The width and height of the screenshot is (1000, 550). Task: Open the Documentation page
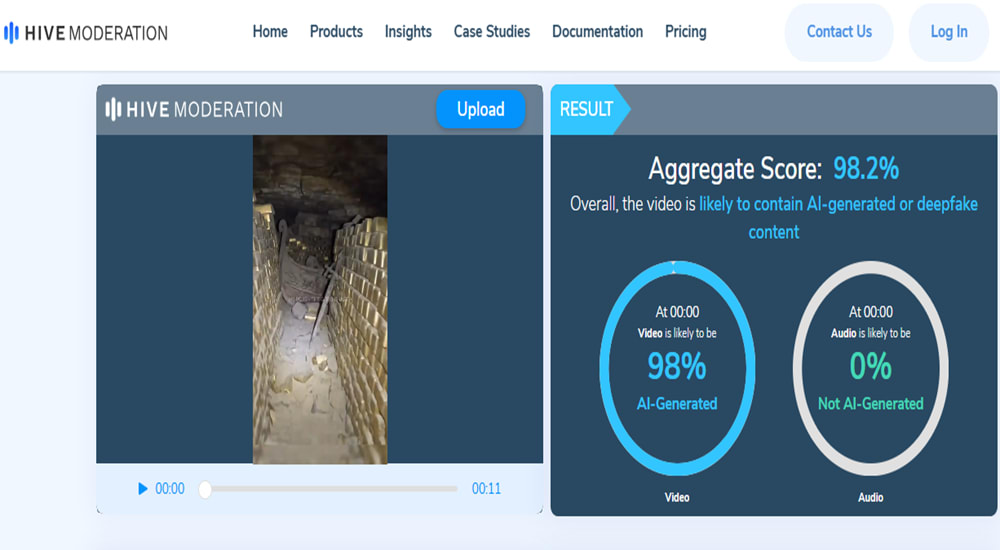coord(597,32)
